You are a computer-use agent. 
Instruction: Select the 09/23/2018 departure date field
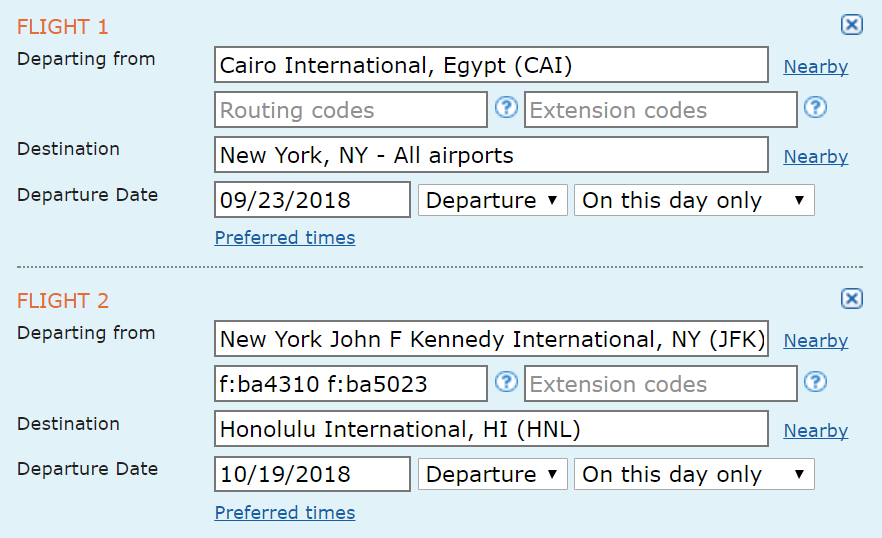312,199
